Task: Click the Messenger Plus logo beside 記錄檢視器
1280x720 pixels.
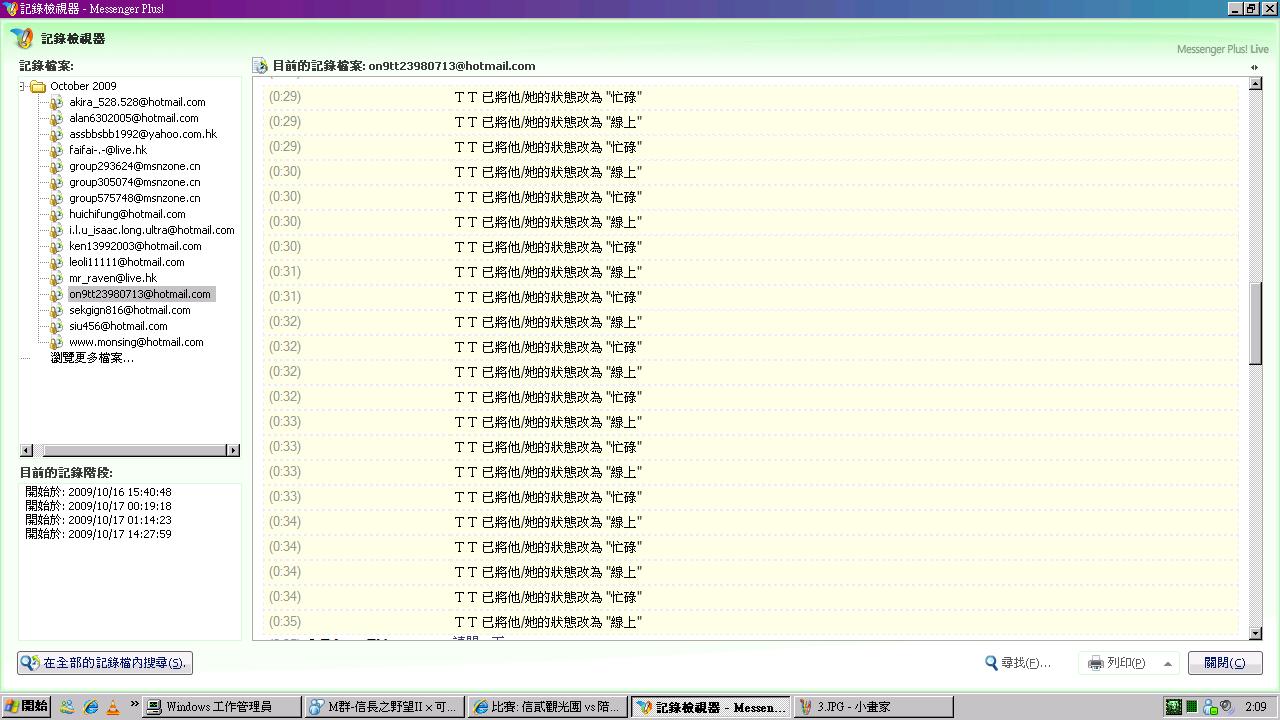Action: 22,39
